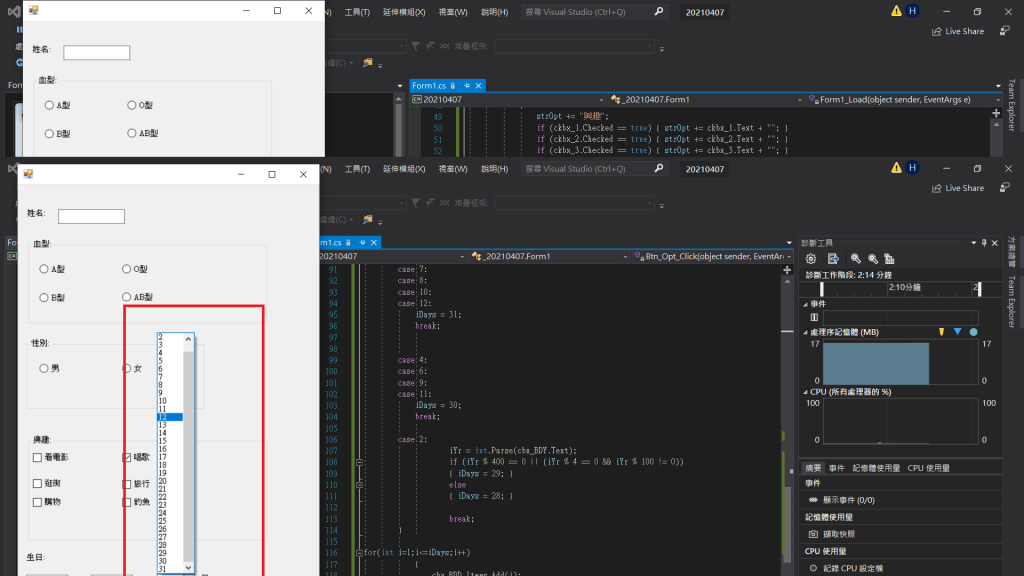Split the Form1_Load code editor

996,113
